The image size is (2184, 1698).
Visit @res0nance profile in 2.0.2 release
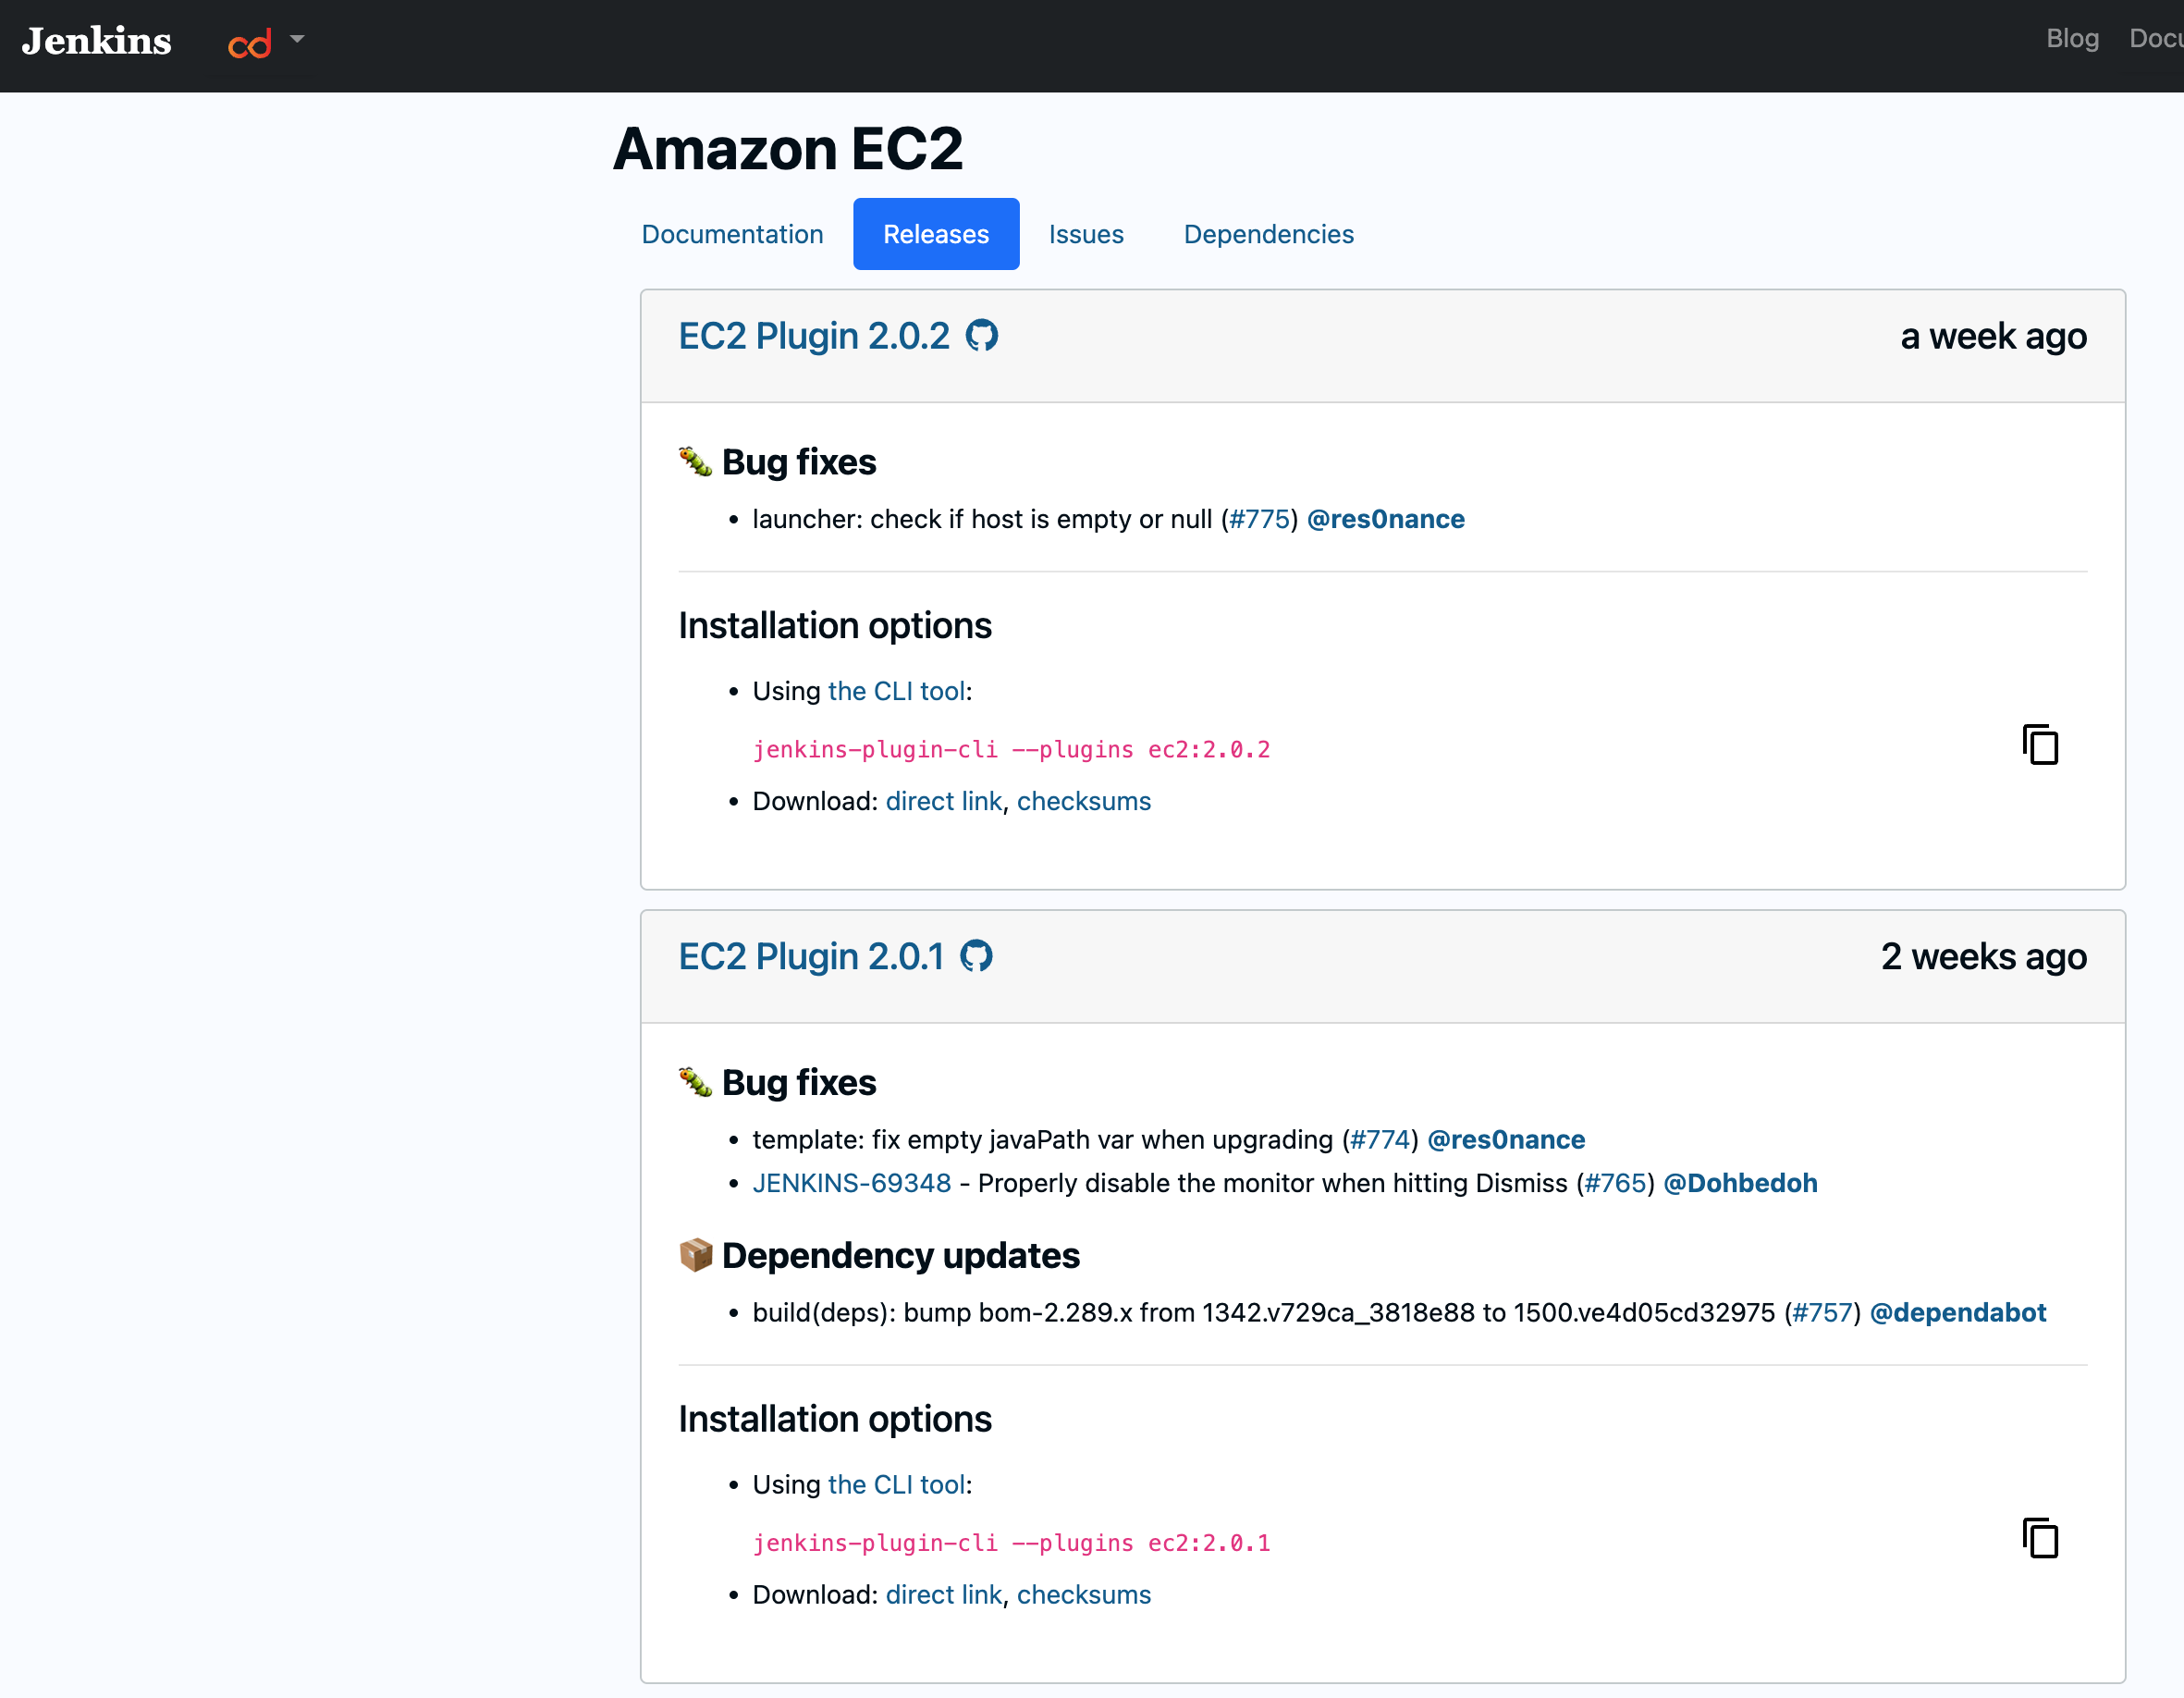coord(1386,519)
